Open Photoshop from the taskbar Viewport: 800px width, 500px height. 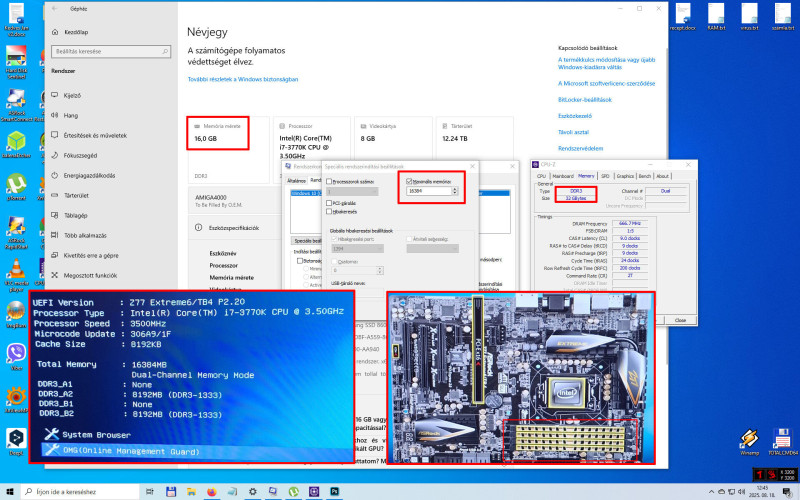click(x=334, y=492)
